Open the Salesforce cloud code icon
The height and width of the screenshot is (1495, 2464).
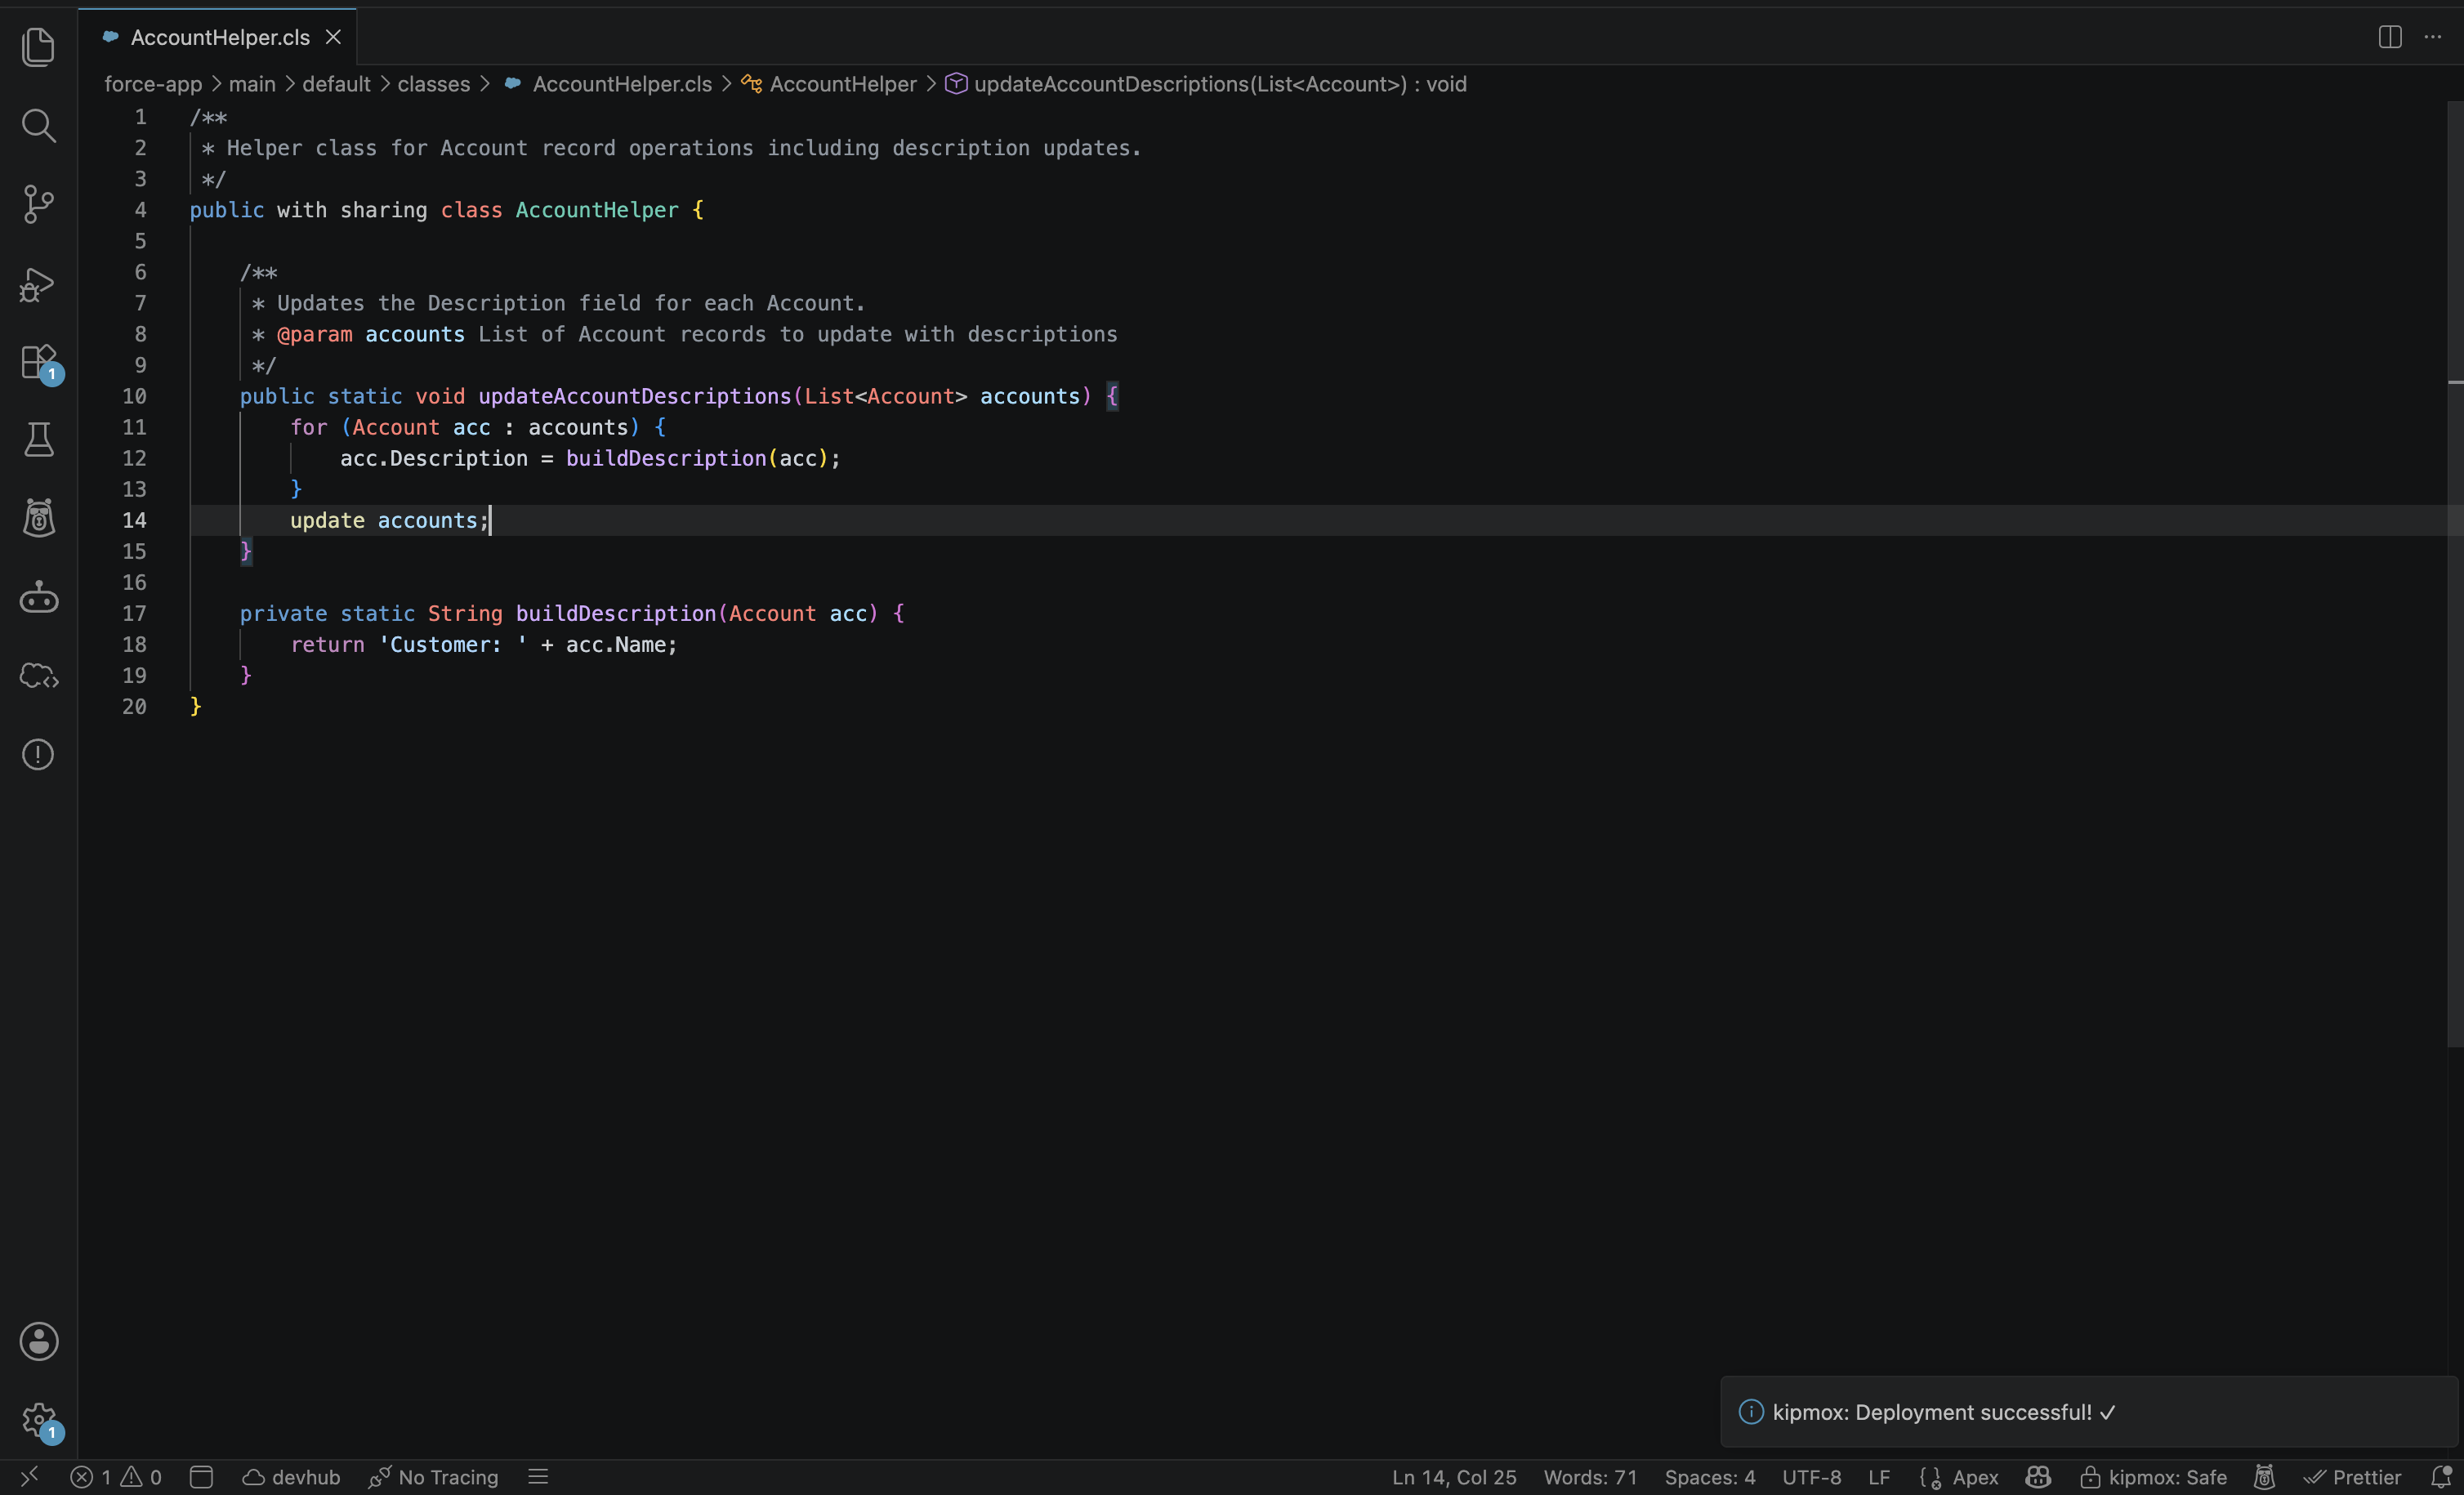[x=38, y=676]
